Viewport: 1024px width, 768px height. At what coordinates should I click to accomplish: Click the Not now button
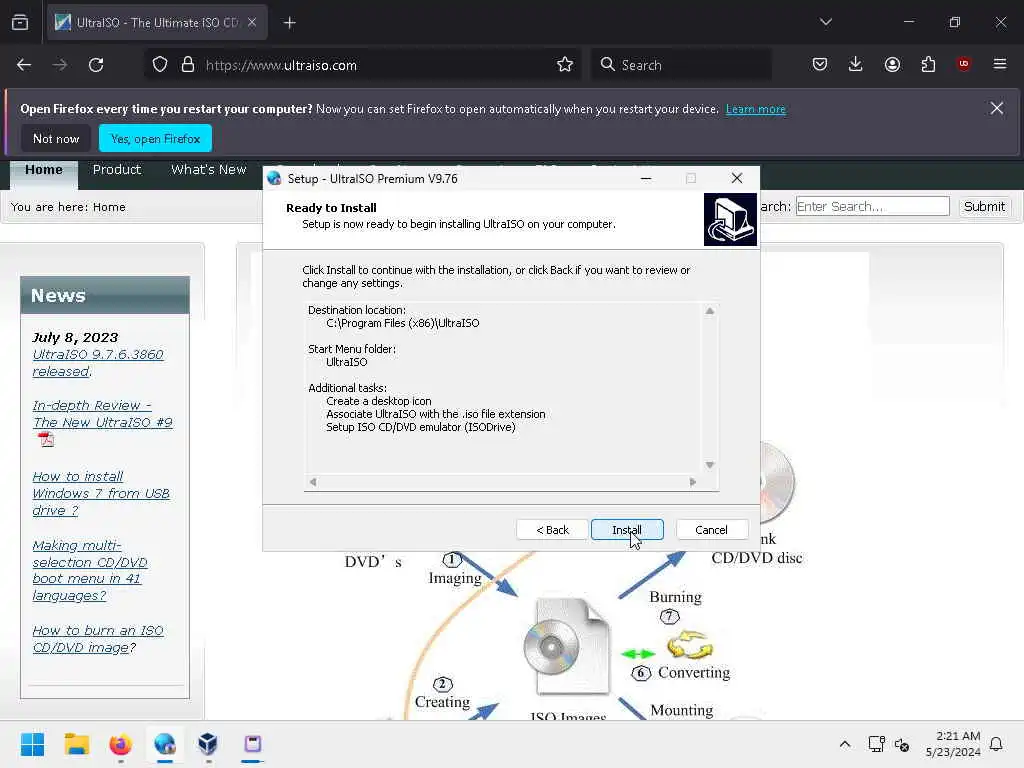point(56,138)
